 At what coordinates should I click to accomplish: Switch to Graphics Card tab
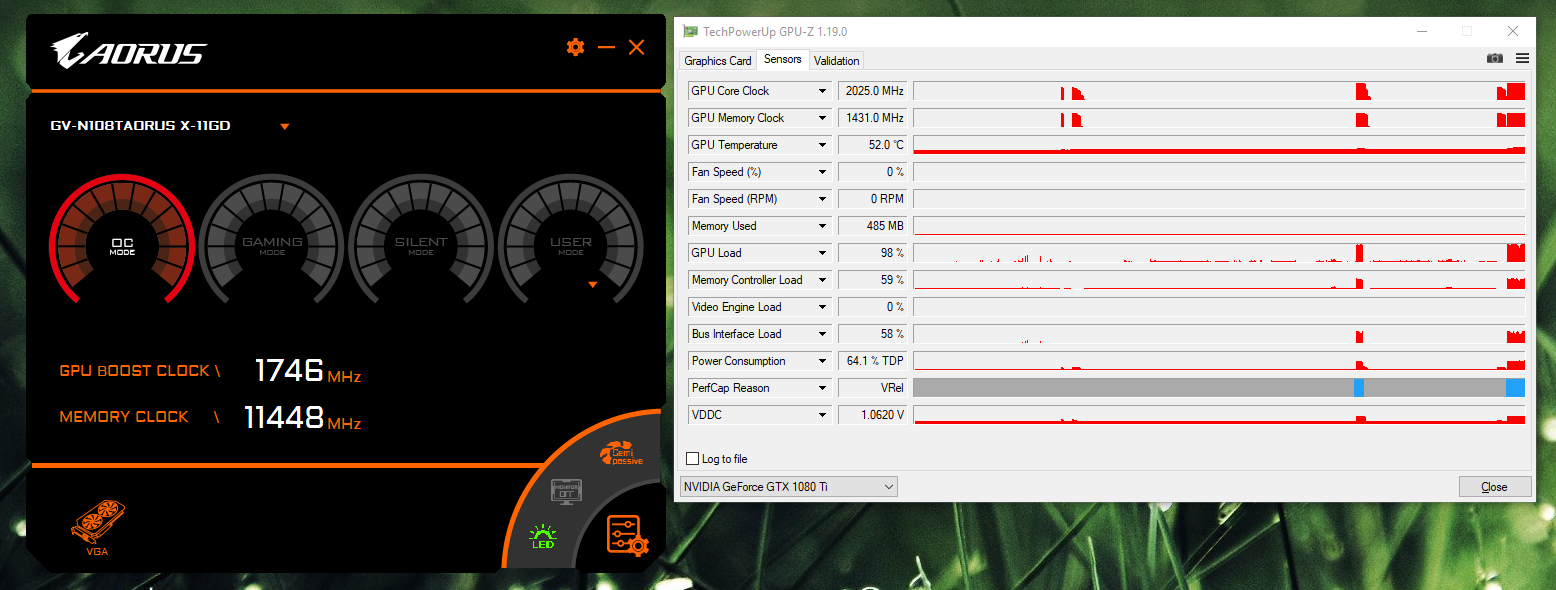(x=717, y=61)
